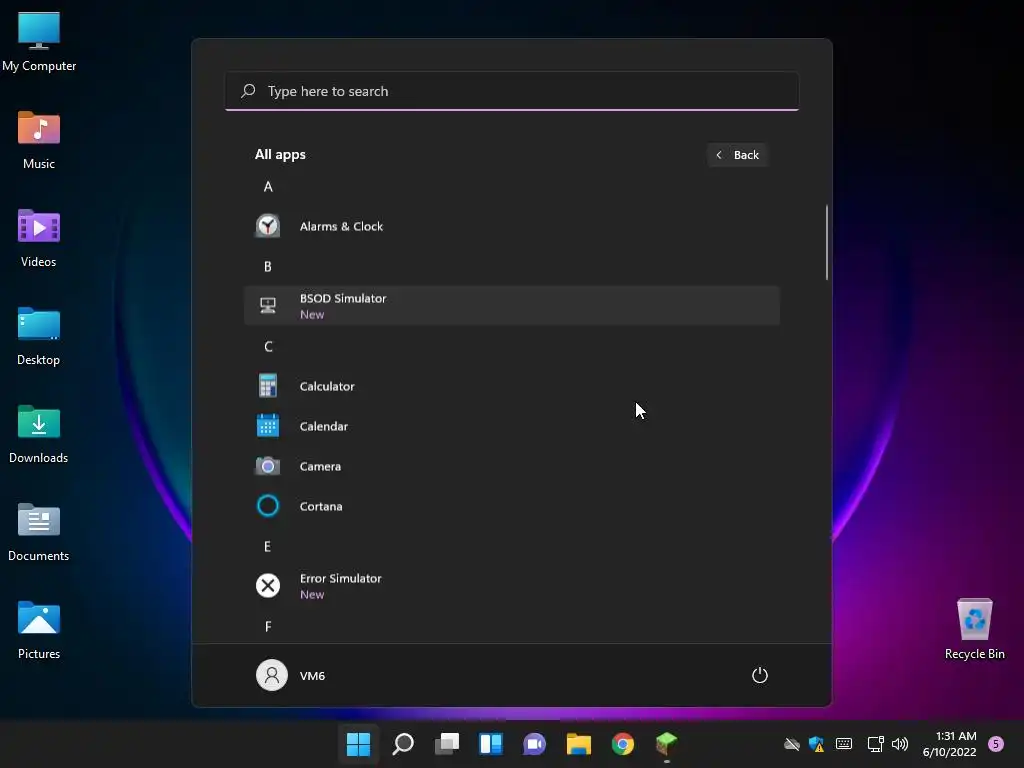The width and height of the screenshot is (1024, 768).
Task: Open network status tray icon
Action: (x=875, y=744)
